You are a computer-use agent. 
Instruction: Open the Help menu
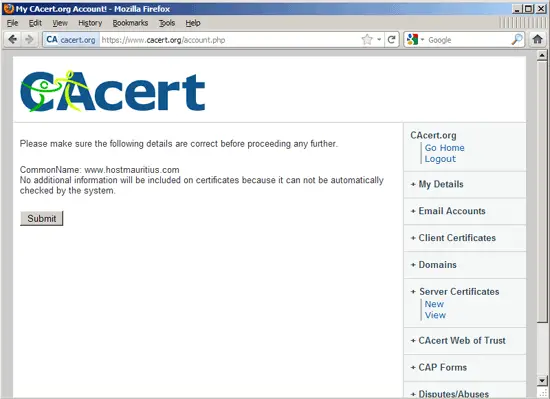(193, 23)
